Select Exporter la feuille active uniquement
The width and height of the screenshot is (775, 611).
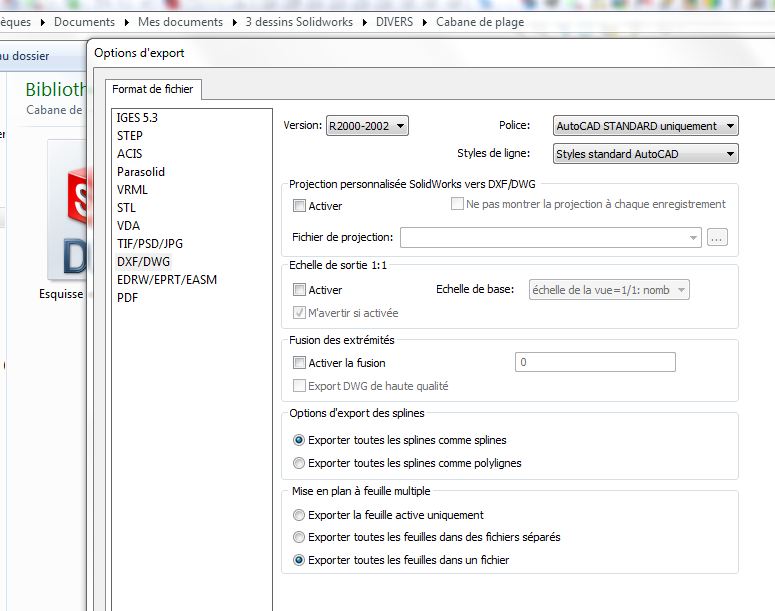coord(299,515)
